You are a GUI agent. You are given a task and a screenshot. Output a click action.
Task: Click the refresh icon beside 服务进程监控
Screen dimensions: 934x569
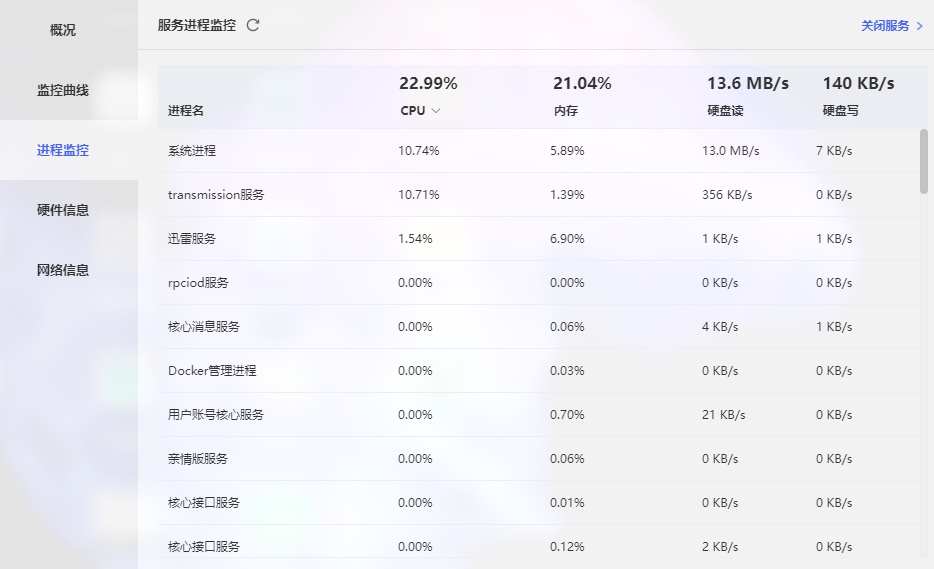coord(253,25)
